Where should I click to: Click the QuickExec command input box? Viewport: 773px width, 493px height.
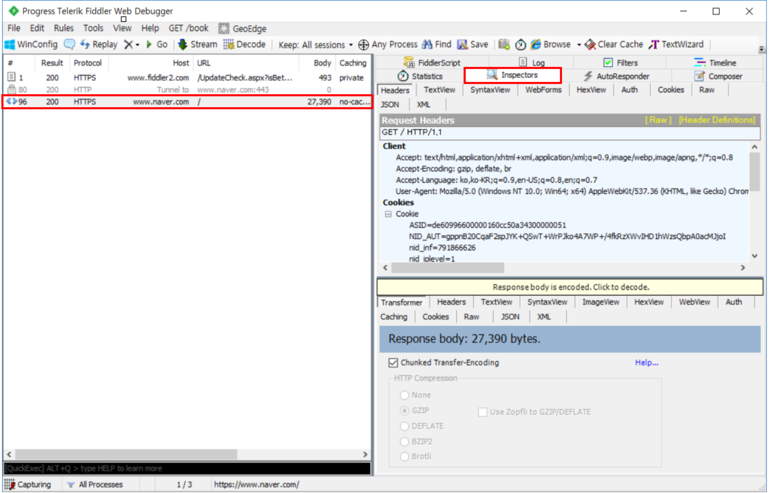(187, 468)
